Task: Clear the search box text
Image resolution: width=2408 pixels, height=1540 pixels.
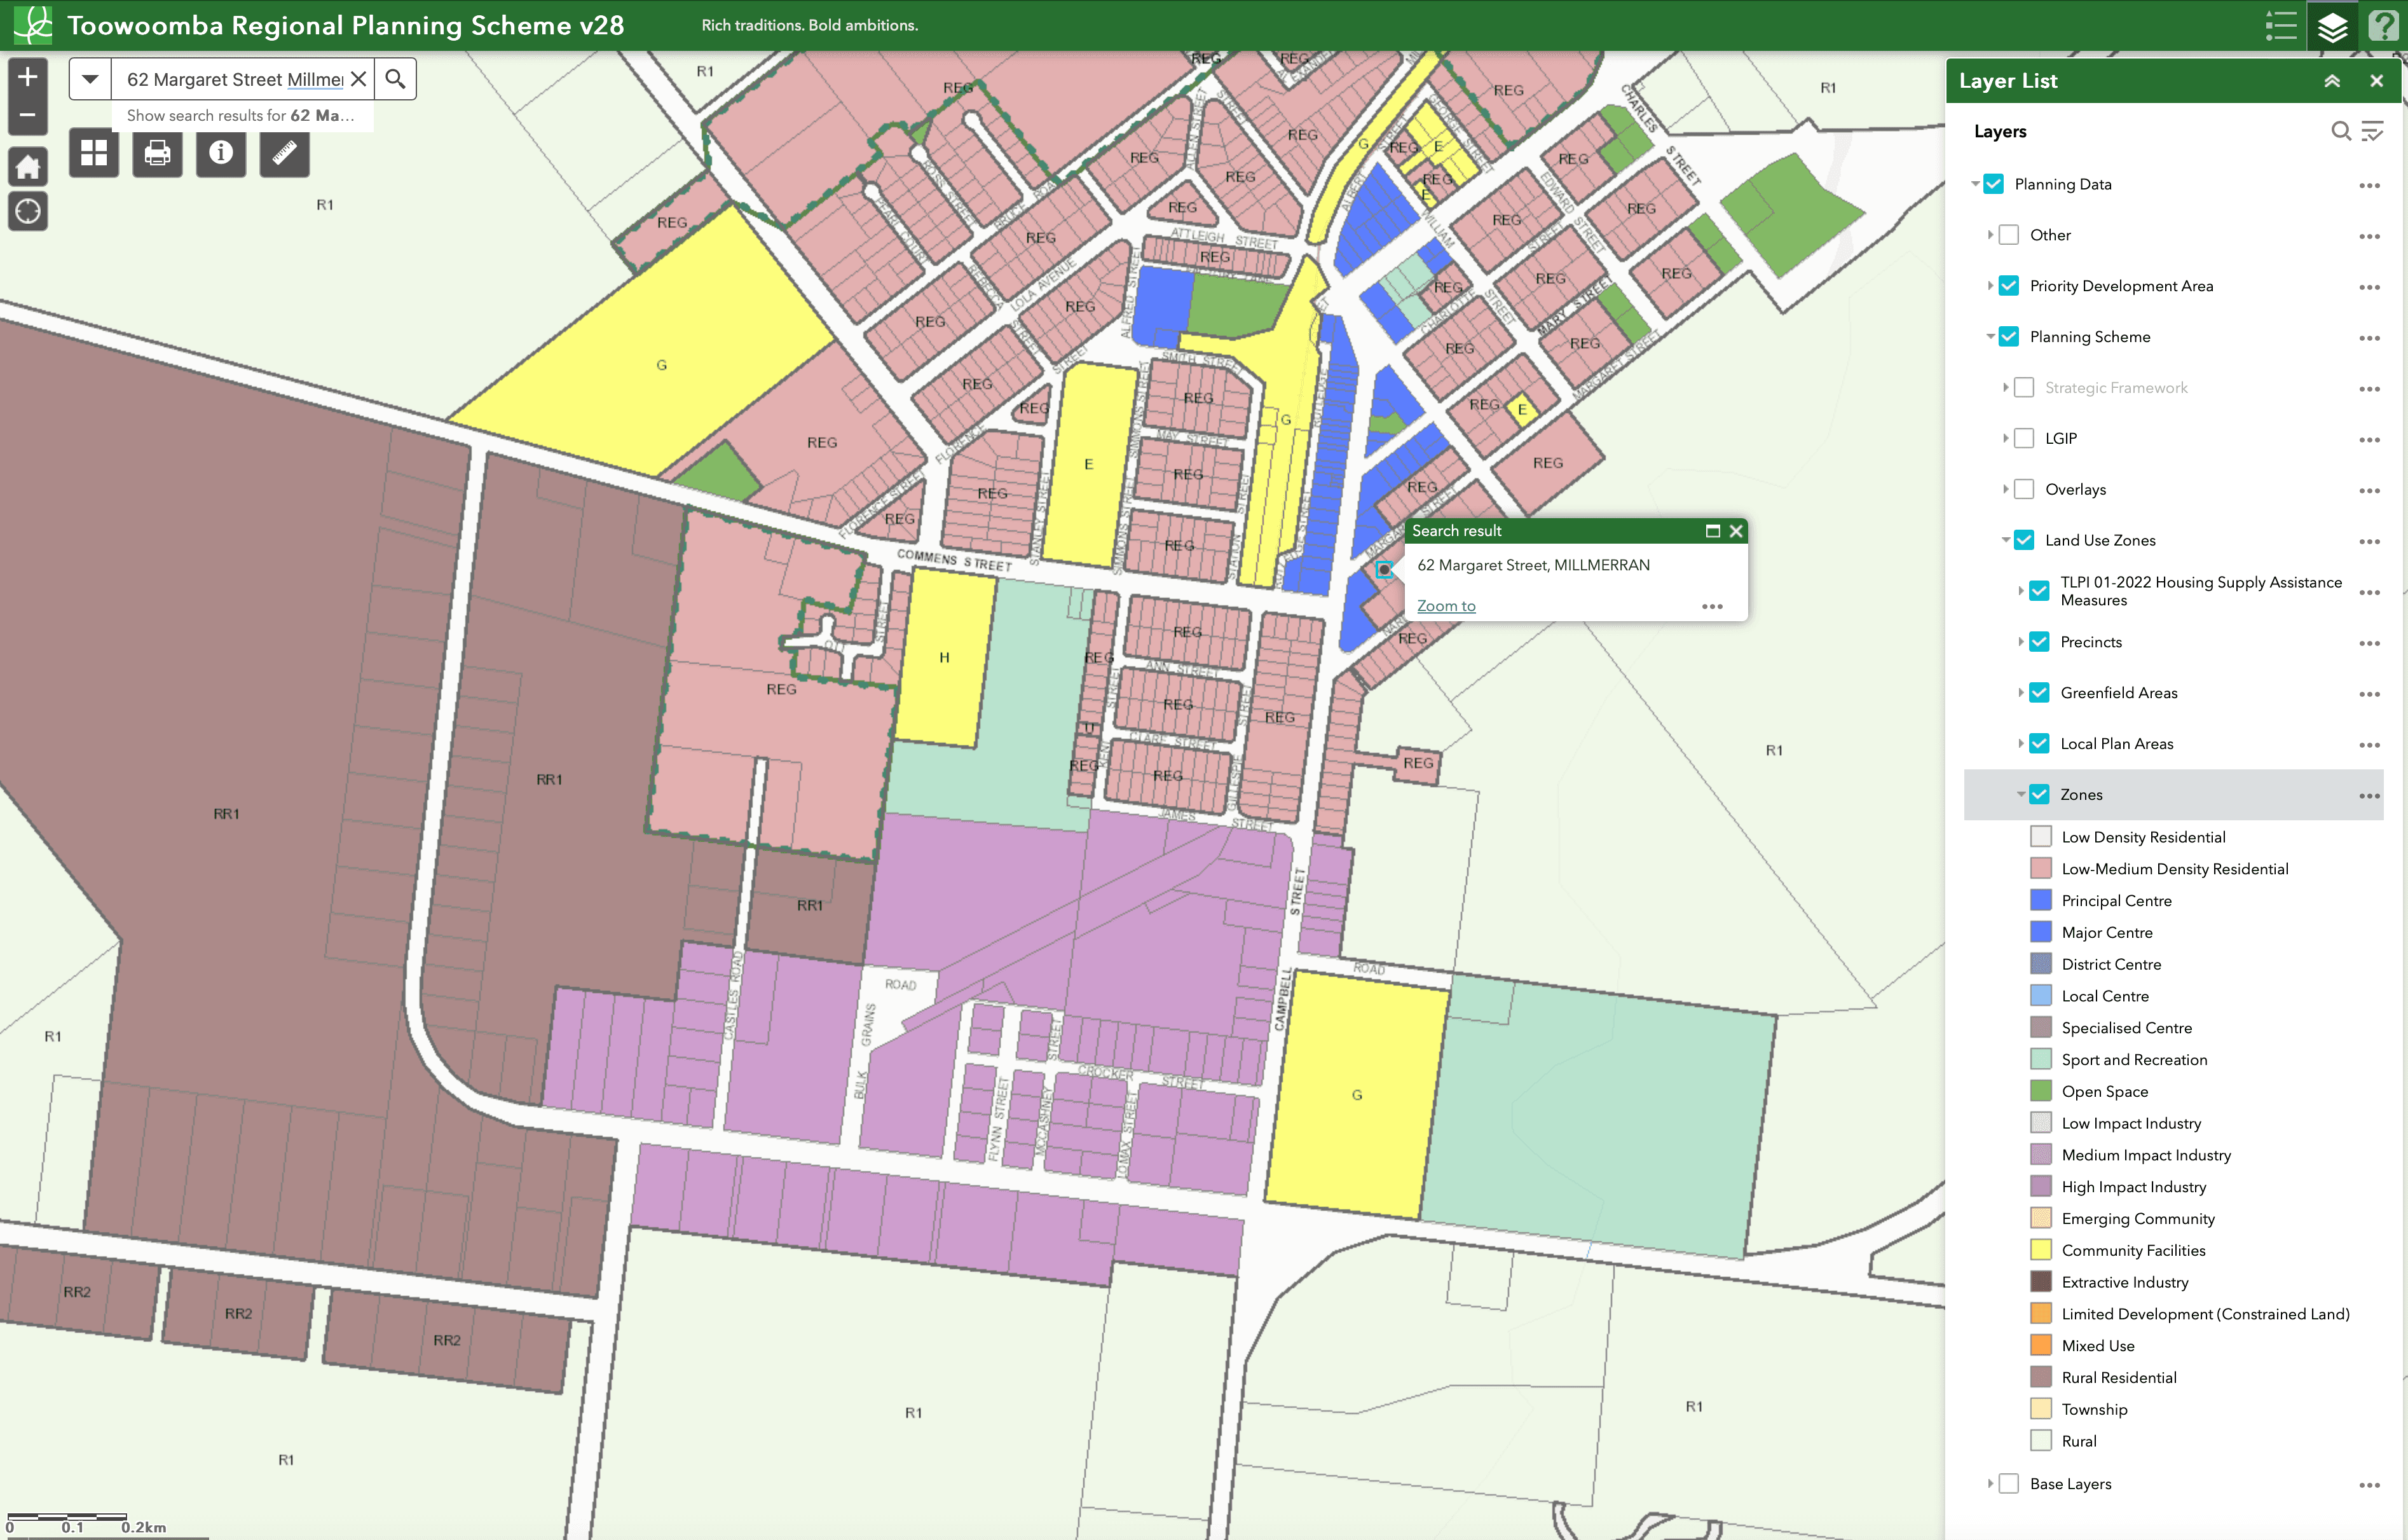Action: tap(358, 79)
